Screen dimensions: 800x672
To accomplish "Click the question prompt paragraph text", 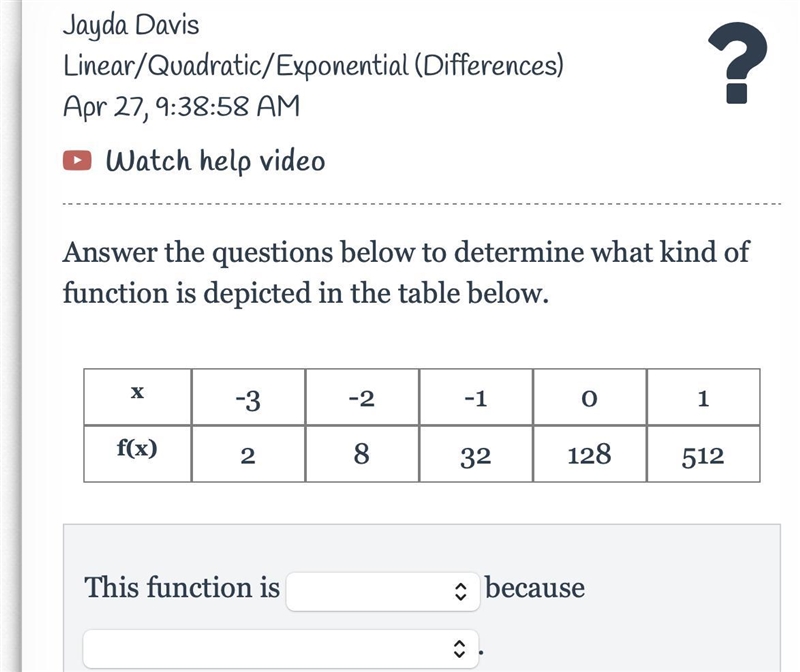I will click(x=406, y=272).
